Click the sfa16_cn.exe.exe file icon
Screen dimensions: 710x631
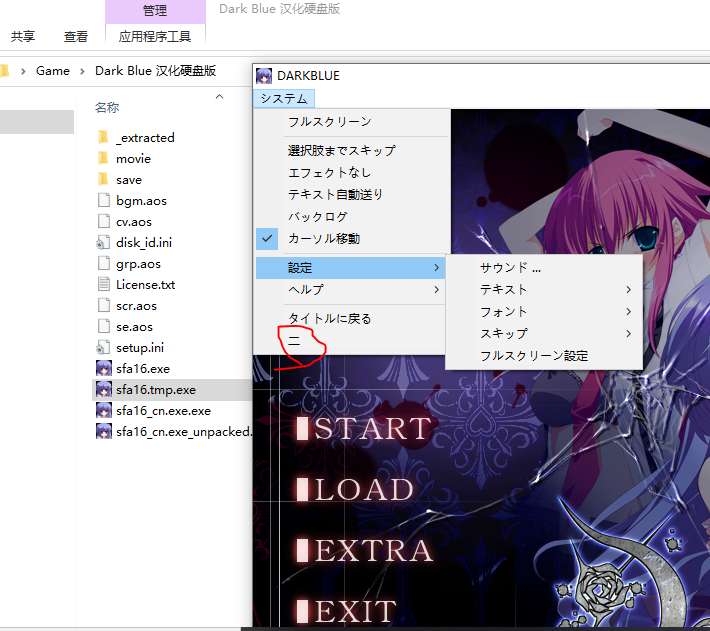[x=104, y=410]
